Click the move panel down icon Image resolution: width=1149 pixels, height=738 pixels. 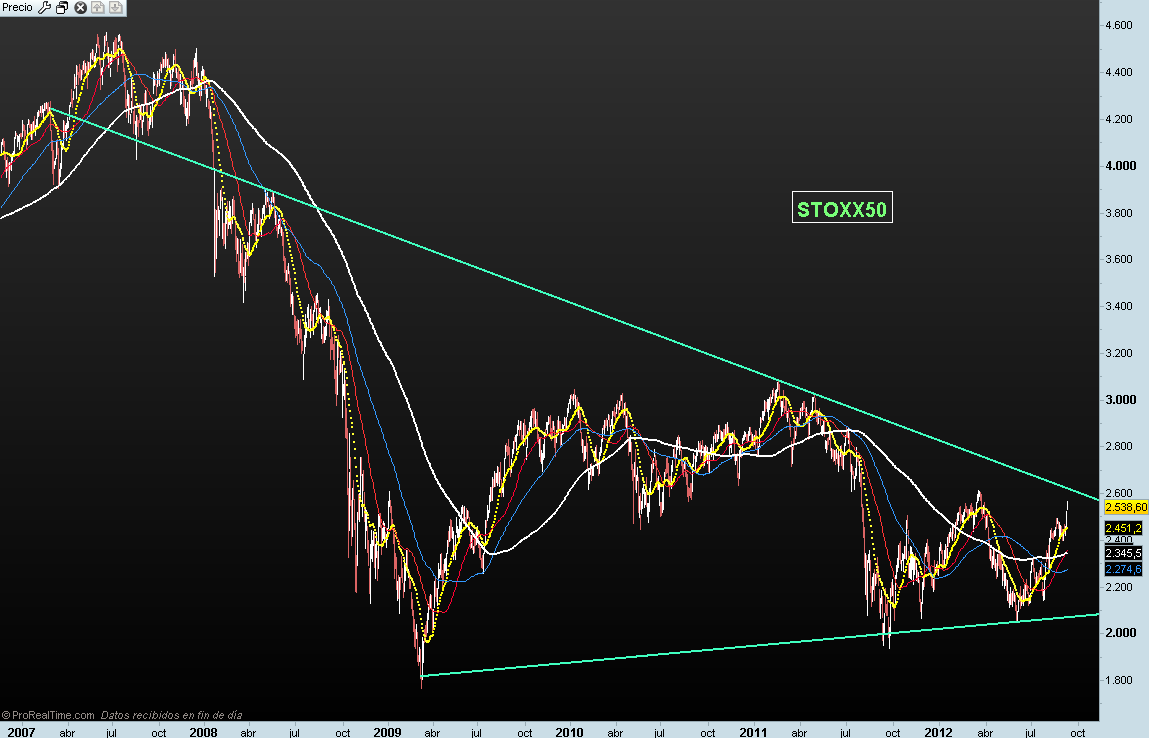pos(116,7)
